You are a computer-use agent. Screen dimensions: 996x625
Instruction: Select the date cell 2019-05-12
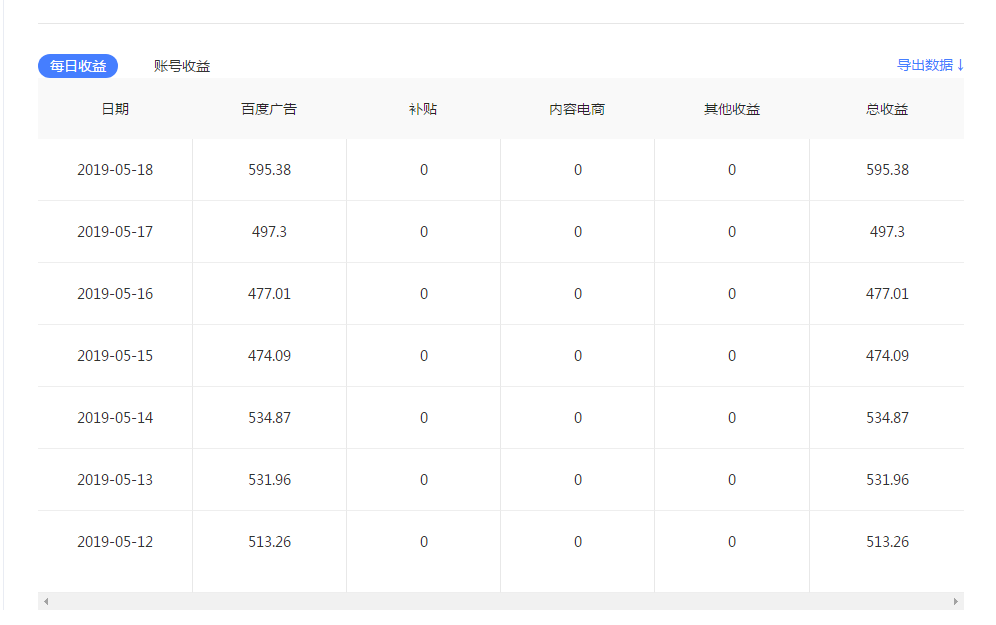(115, 542)
